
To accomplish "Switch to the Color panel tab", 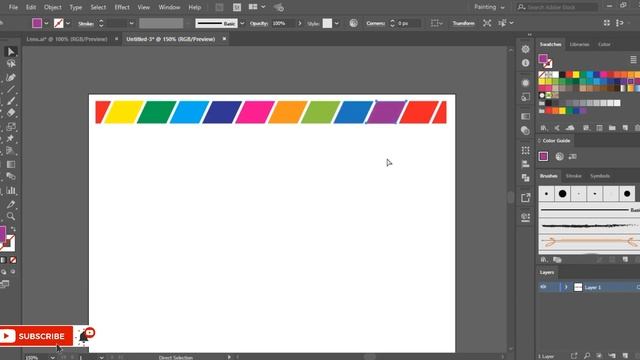I will [604, 44].
